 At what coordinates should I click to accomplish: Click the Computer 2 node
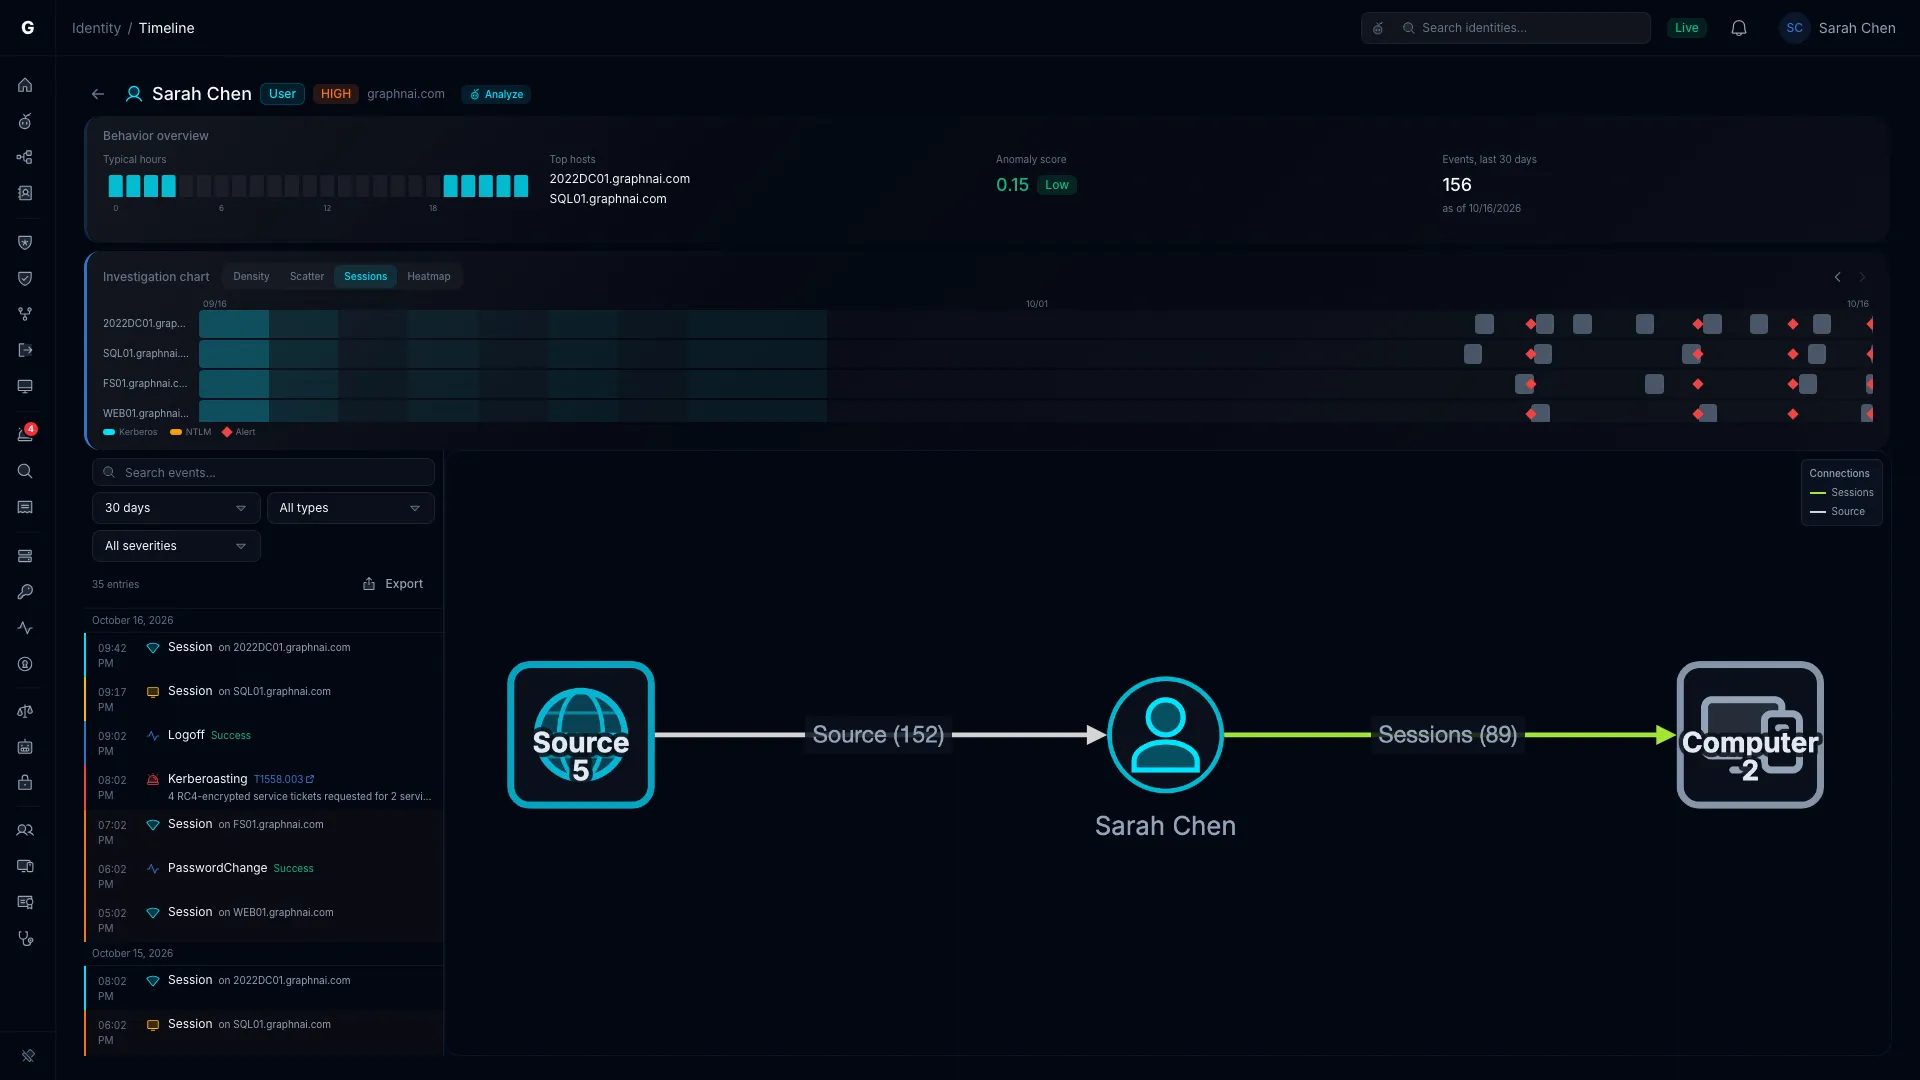point(1750,735)
